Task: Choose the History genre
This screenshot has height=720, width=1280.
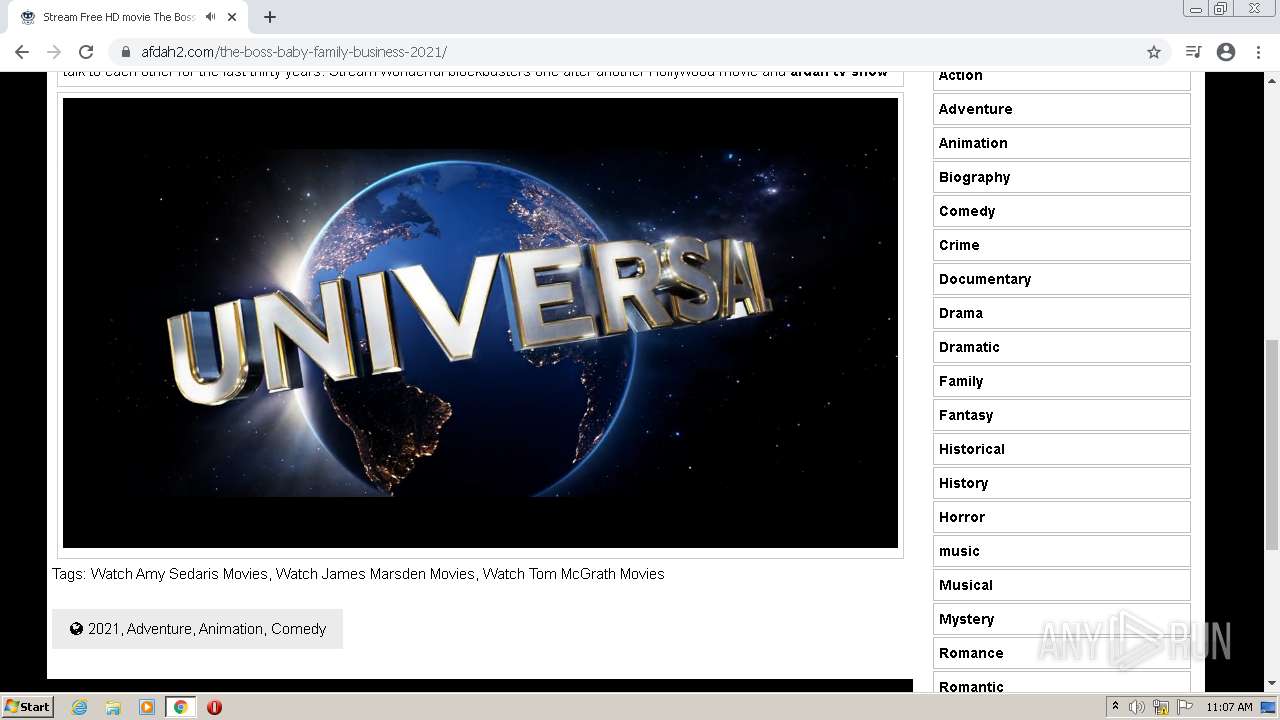Action: click(x=1061, y=483)
